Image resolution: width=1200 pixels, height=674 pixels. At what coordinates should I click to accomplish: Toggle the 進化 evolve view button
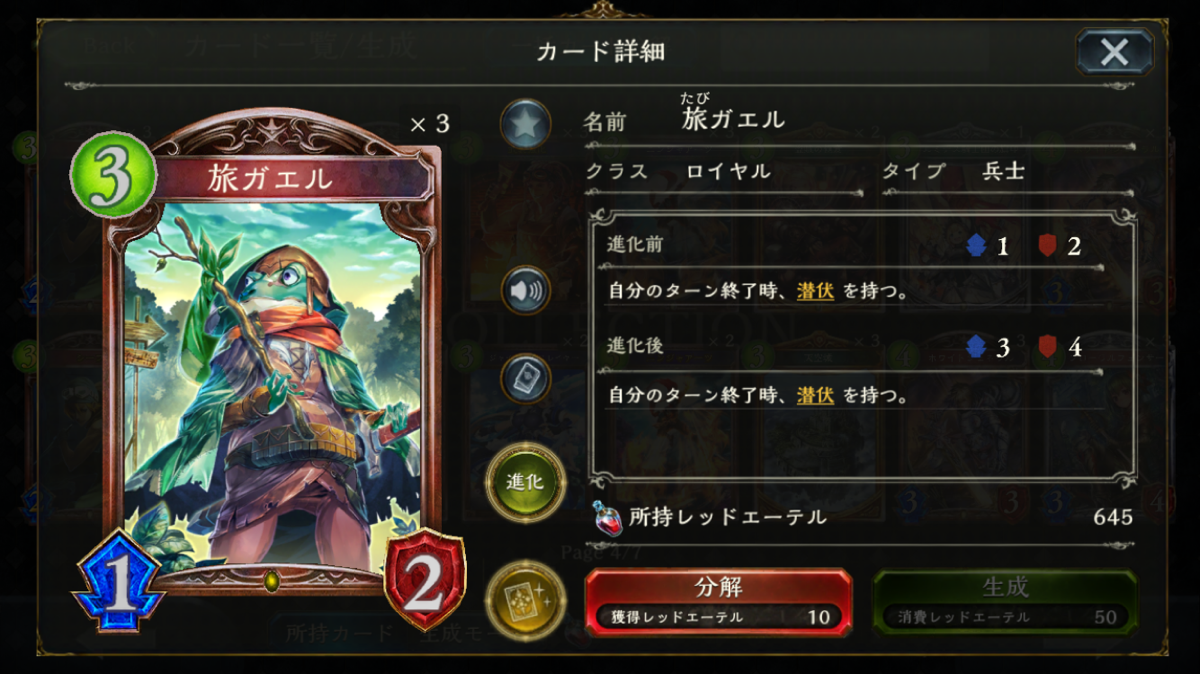point(525,481)
